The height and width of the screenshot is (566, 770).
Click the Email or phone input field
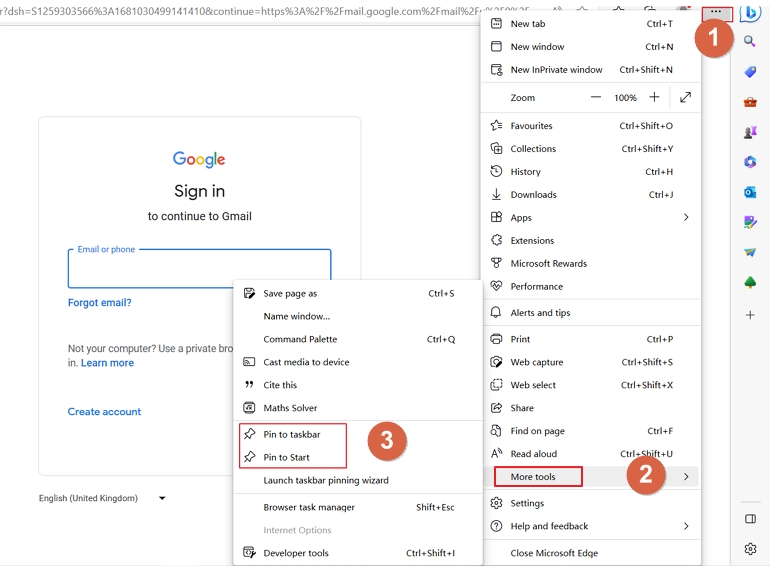199,269
